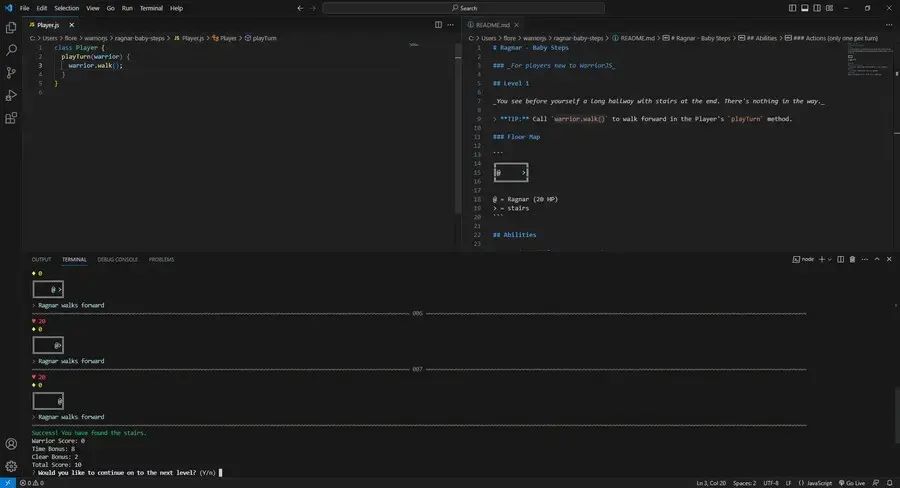Click the README editor minimap
Image resolution: width=900 pixels, height=488 pixels.
[869, 59]
